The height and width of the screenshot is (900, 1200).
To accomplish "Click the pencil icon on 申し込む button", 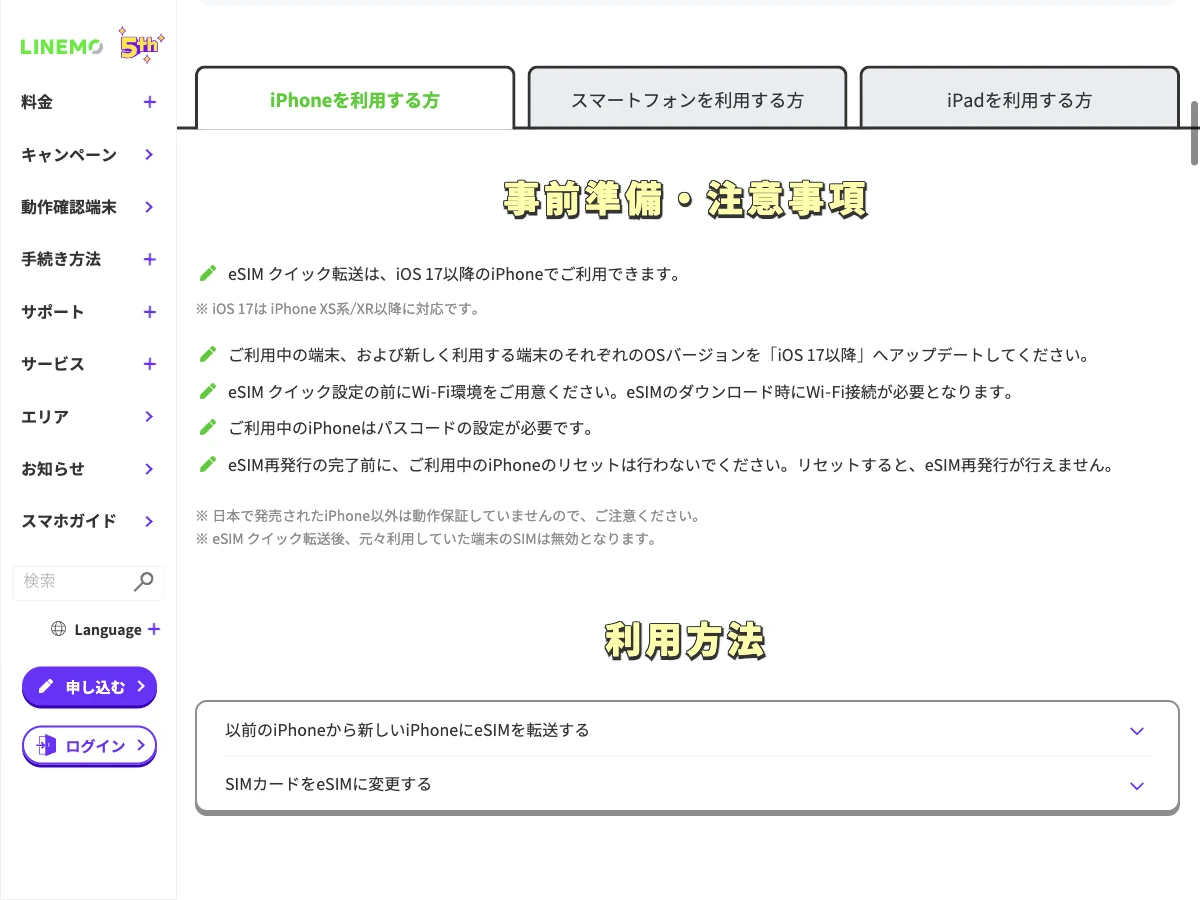I will coord(46,687).
